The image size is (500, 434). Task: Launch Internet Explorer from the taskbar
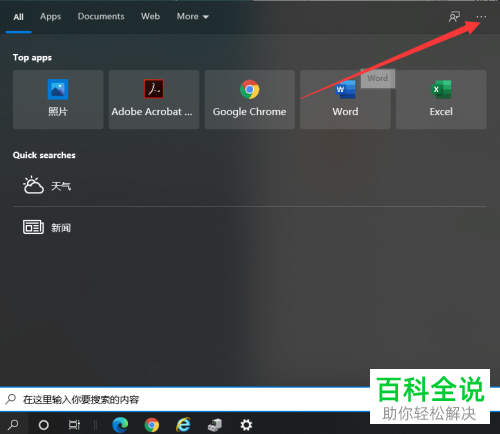click(x=183, y=425)
